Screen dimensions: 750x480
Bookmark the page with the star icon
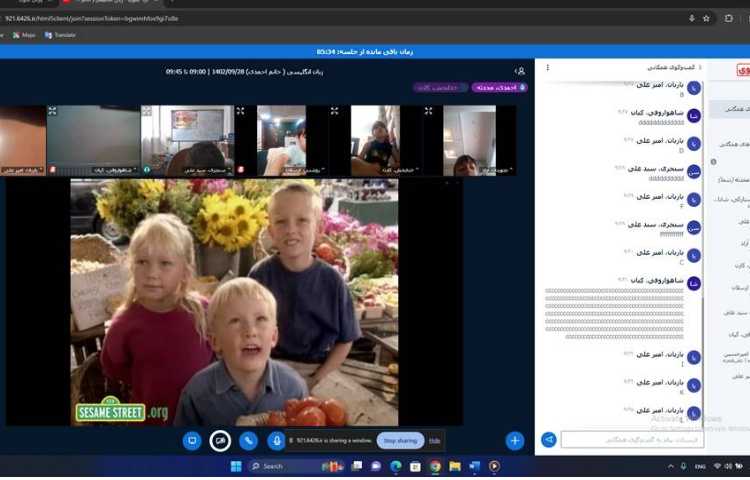pos(706,18)
